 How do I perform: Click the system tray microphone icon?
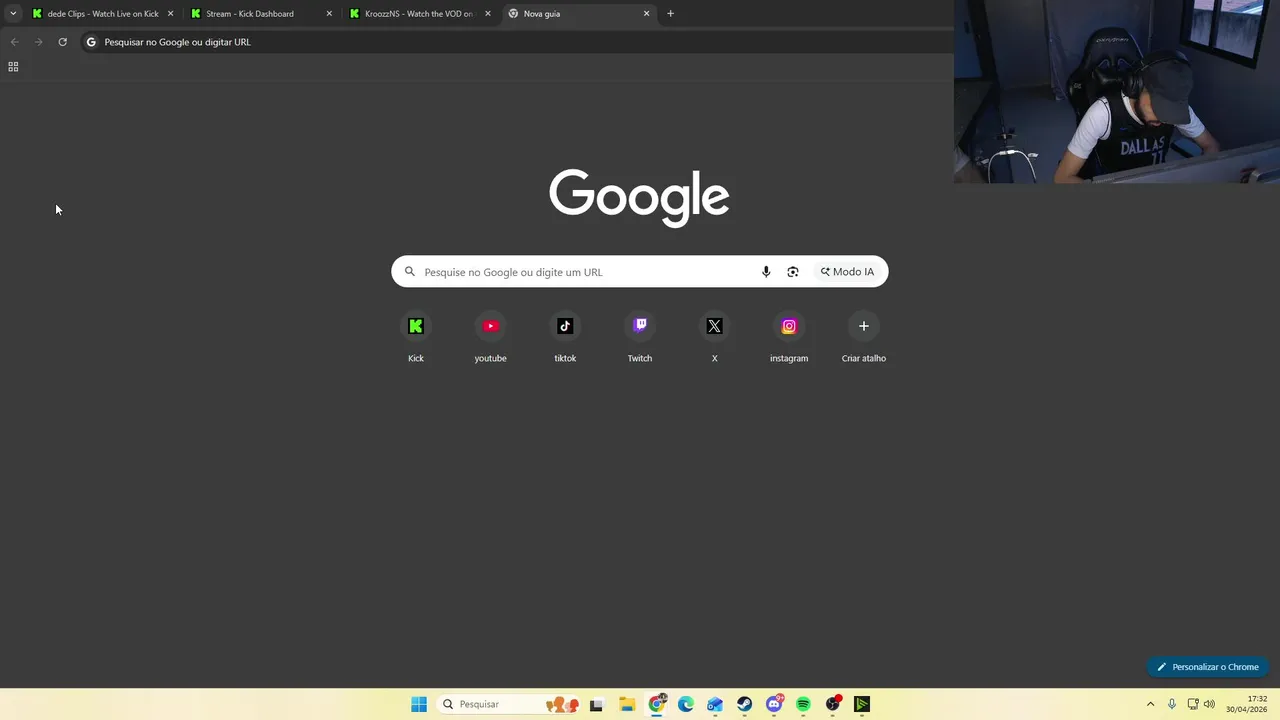point(1172,704)
